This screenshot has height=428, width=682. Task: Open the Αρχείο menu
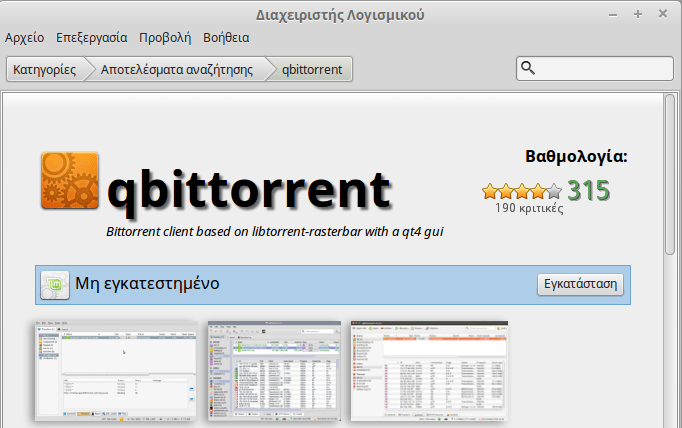tap(24, 38)
